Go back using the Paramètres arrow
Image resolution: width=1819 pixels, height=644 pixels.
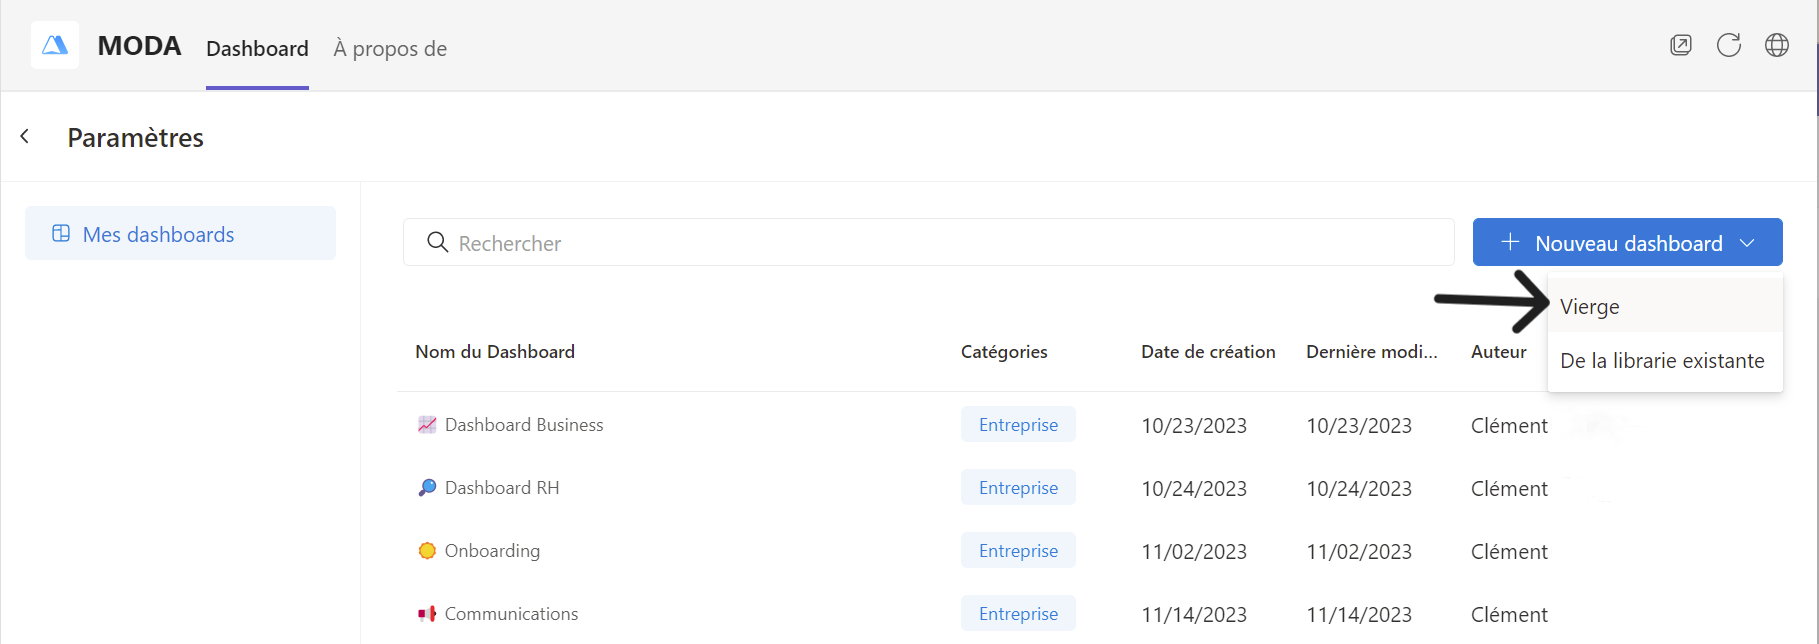pyautogui.click(x=25, y=136)
